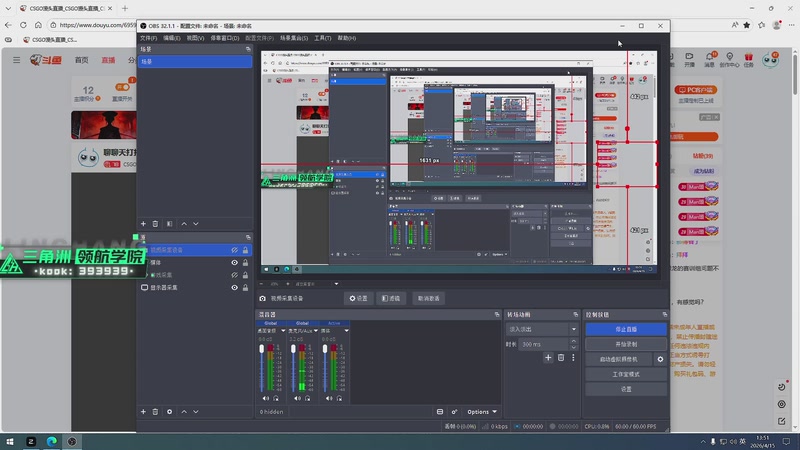Open 麦克风/Aux channel dropdown in mixer

(x=315, y=331)
